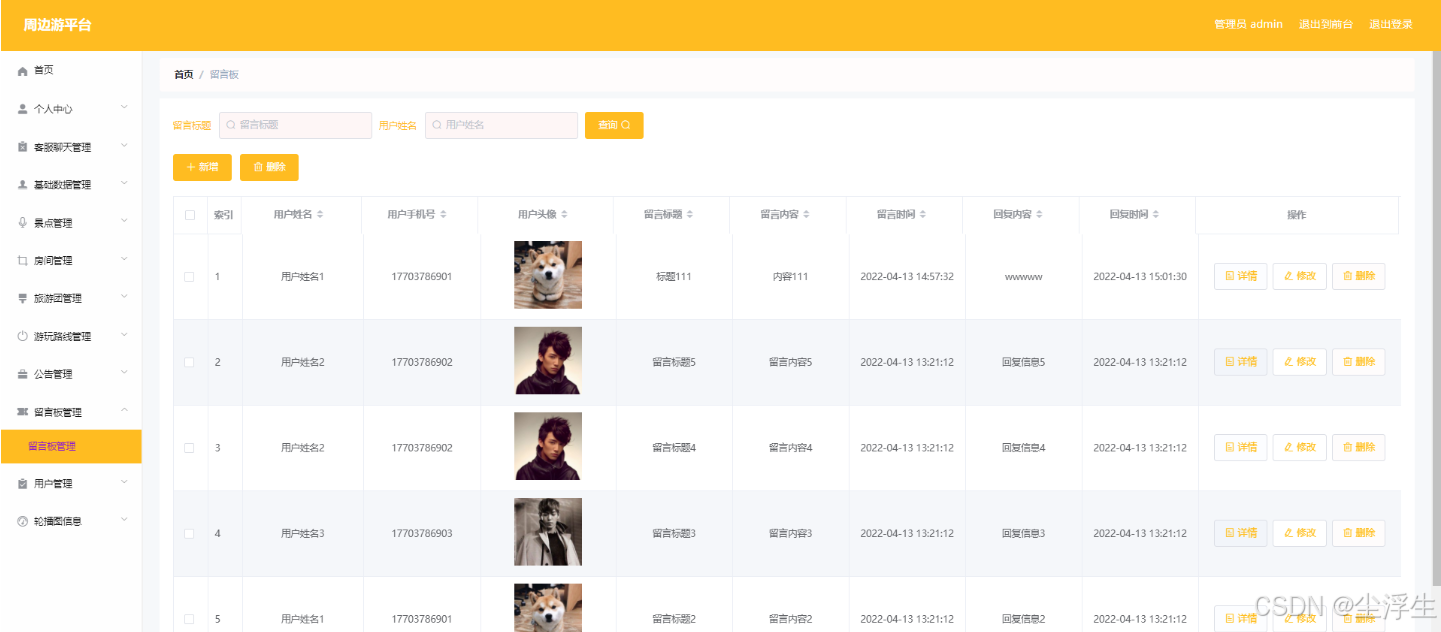Click the clipboard icon for 用户管理
The width and height of the screenshot is (1441, 632).
pos(22,484)
